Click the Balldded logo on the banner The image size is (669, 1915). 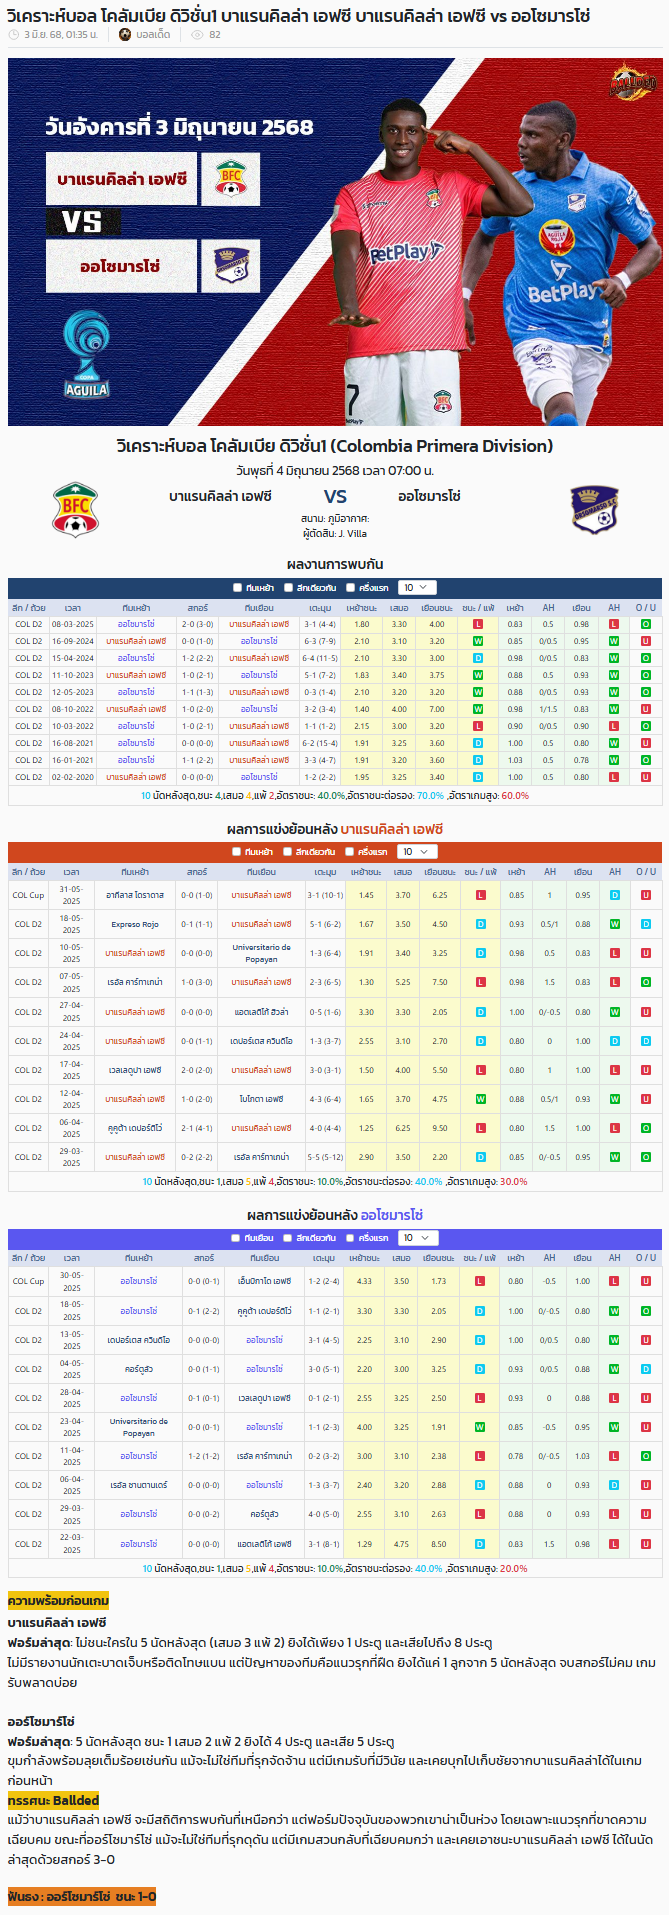[634, 82]
